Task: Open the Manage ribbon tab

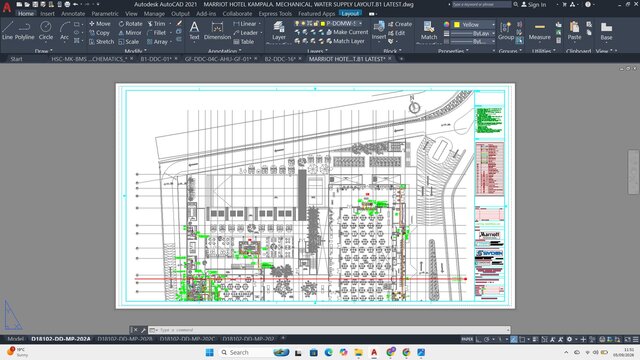Action: tap(154, 13)
